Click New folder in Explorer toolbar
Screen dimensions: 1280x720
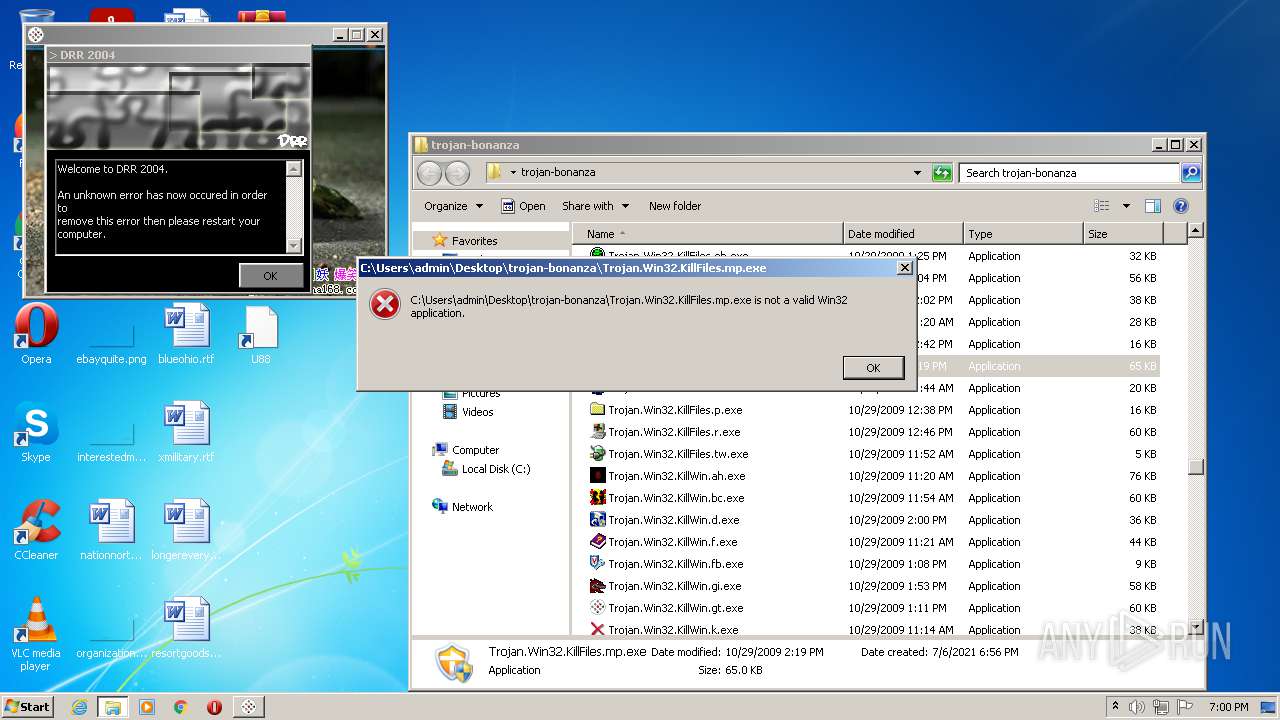point(675,206)
